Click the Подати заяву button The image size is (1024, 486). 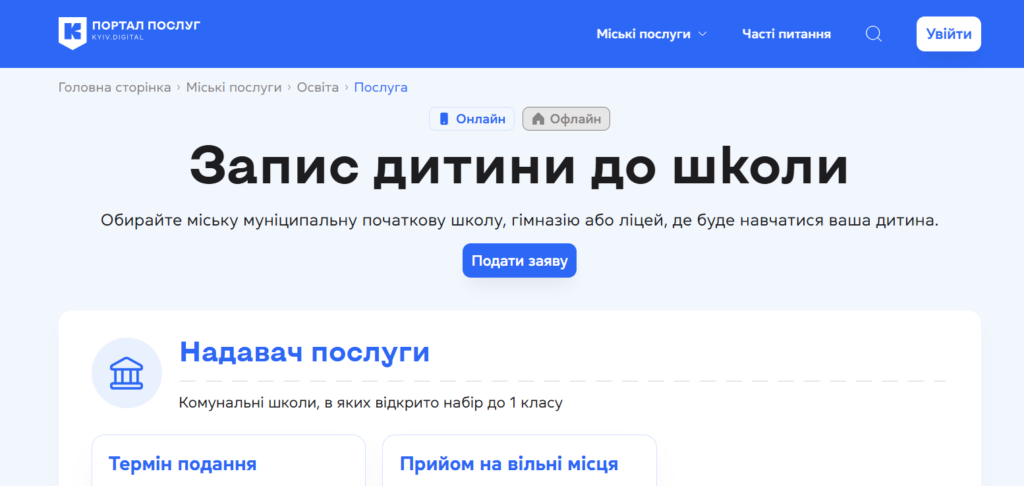[x=519, y=260]
